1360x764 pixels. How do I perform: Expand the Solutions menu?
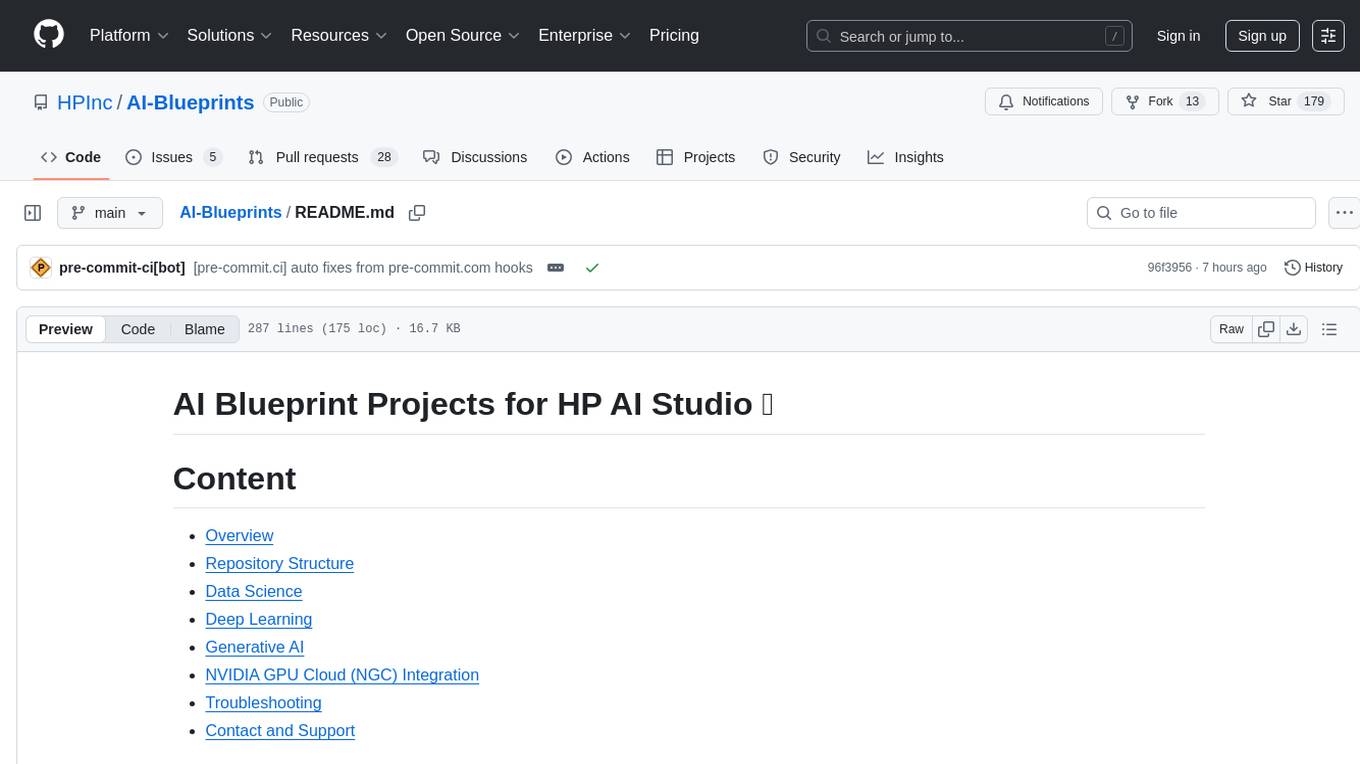click(x=230, y=35)
